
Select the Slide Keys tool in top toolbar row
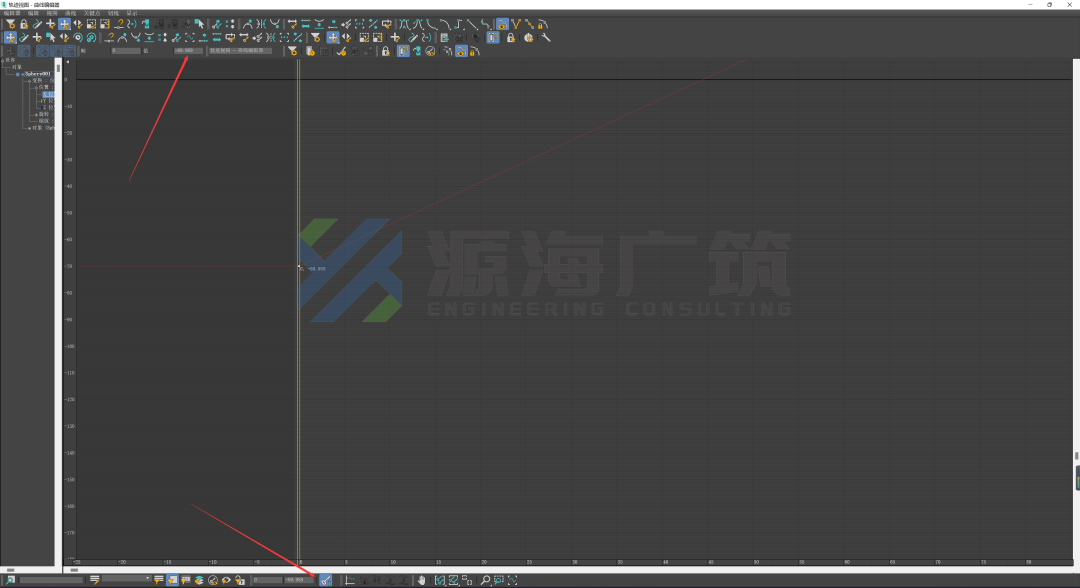(x=78, y=25)
